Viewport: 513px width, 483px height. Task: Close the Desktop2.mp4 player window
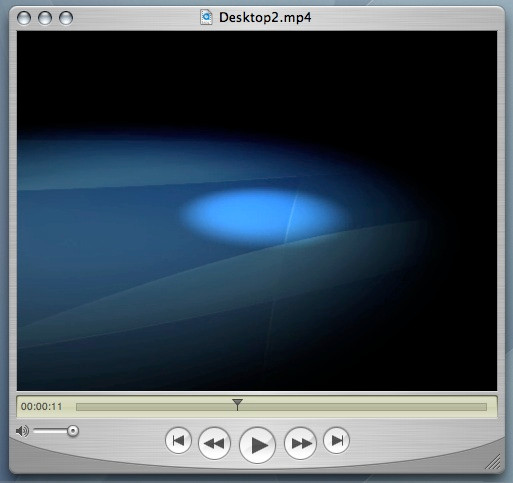(x=24, y=18)
